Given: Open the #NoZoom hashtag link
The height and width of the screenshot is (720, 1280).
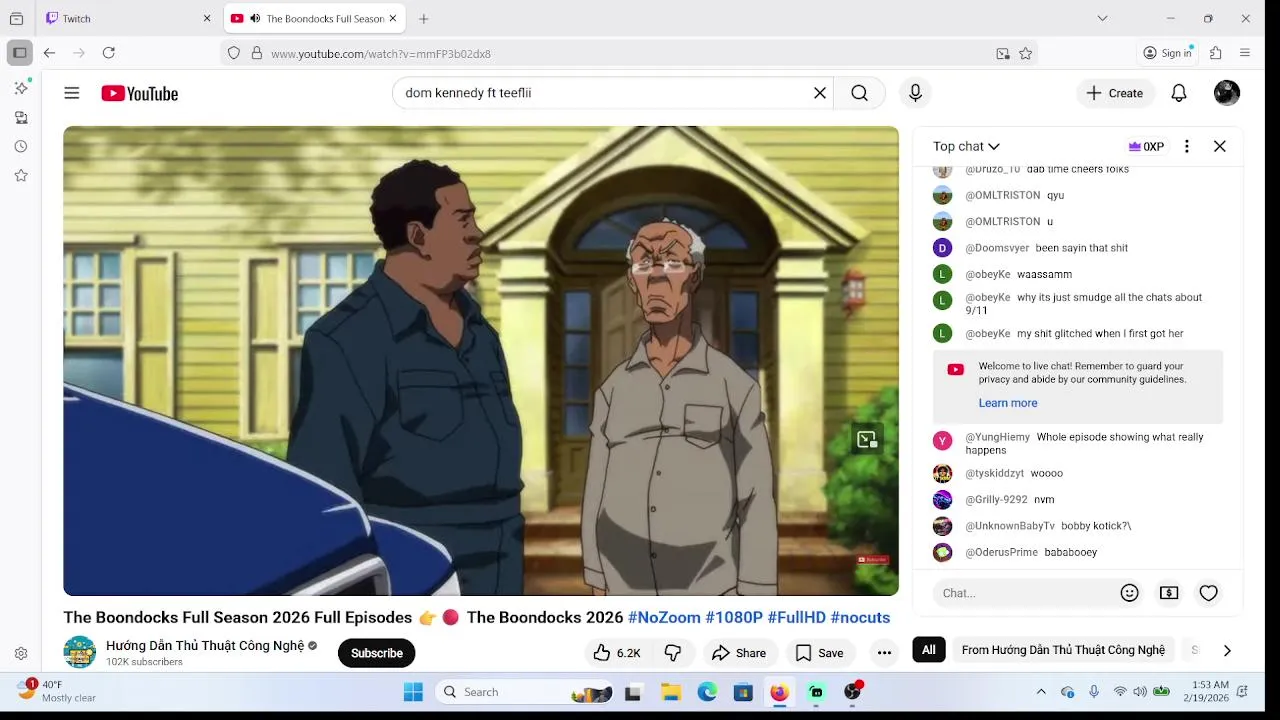Looking at the screenshot, I should coord(664,617).
